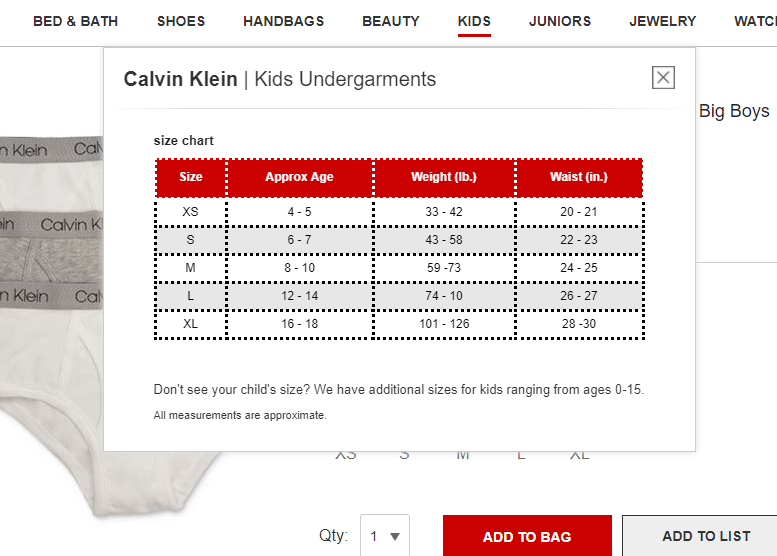This screenshot has height=556, width=777.
Task: Click the ADD TO LIST button
Action: tap(705, 536)
